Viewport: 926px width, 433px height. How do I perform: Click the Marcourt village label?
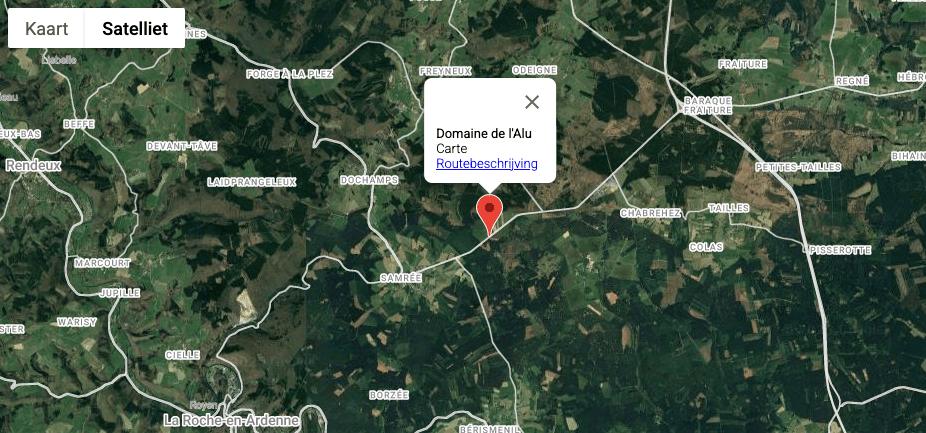tap(103, 263)
